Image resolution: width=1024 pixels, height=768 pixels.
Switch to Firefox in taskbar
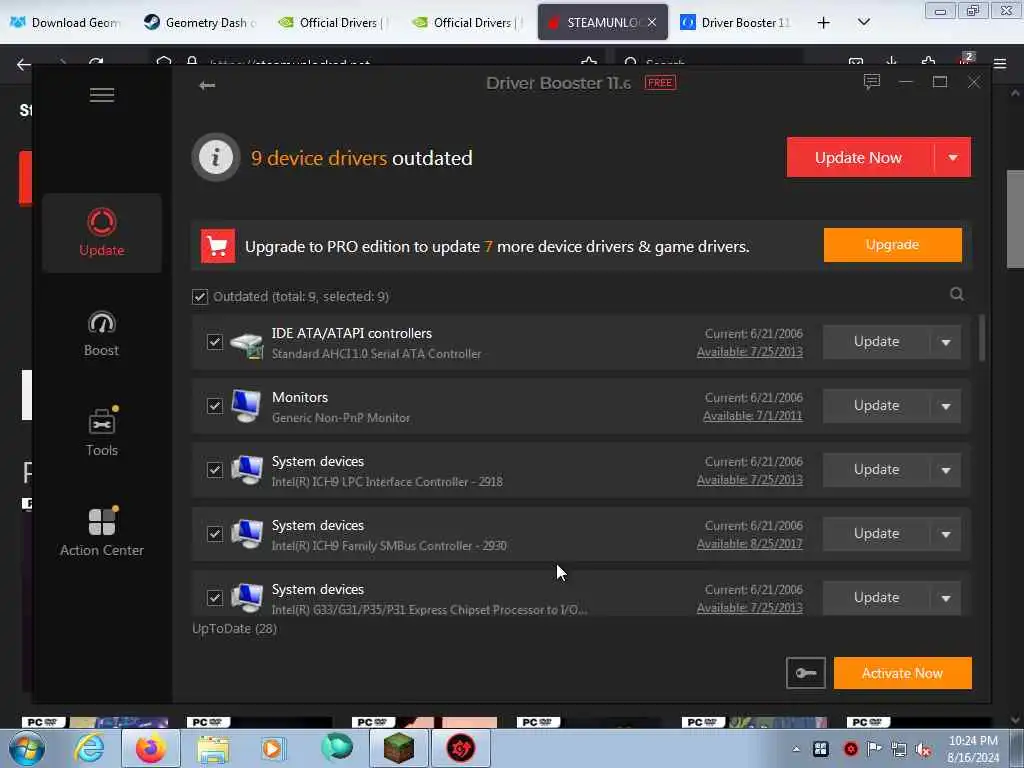pyautogui.click(x=151, y=748)
